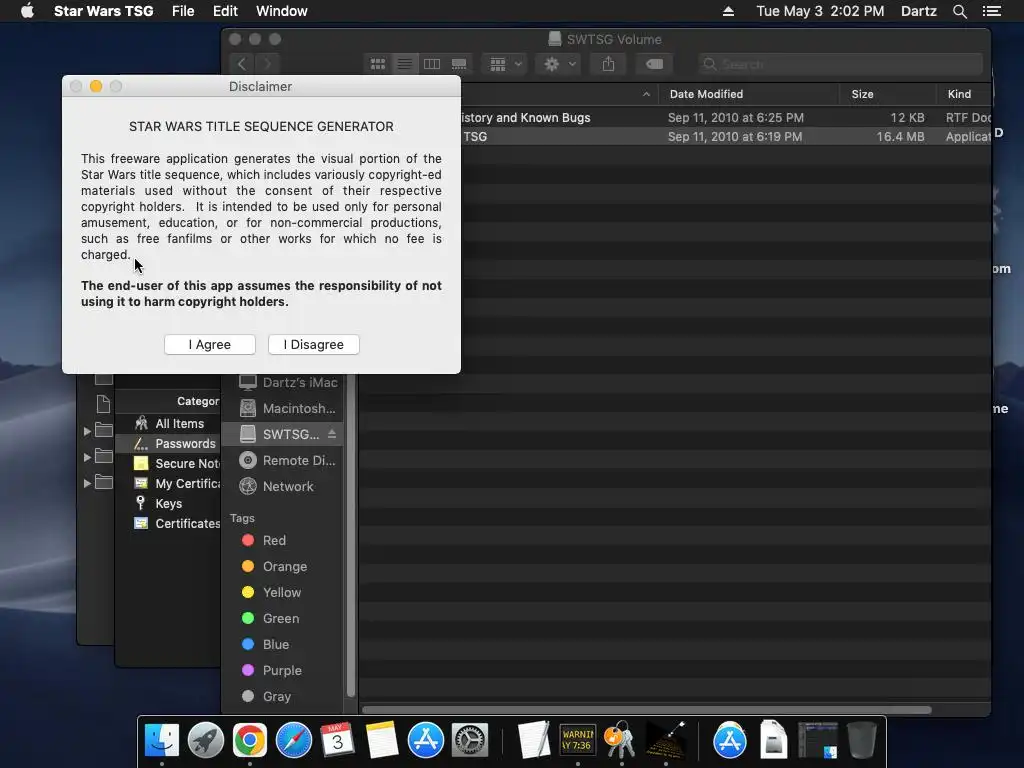Select Dartz's iMac in Finder sidebar

288,382
